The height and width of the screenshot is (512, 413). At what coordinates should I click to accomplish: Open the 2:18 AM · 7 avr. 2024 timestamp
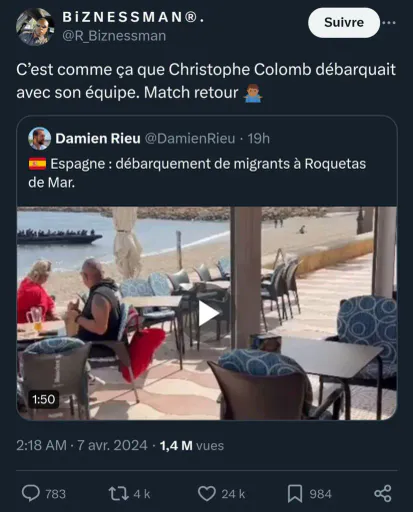[x=82, y=445]
